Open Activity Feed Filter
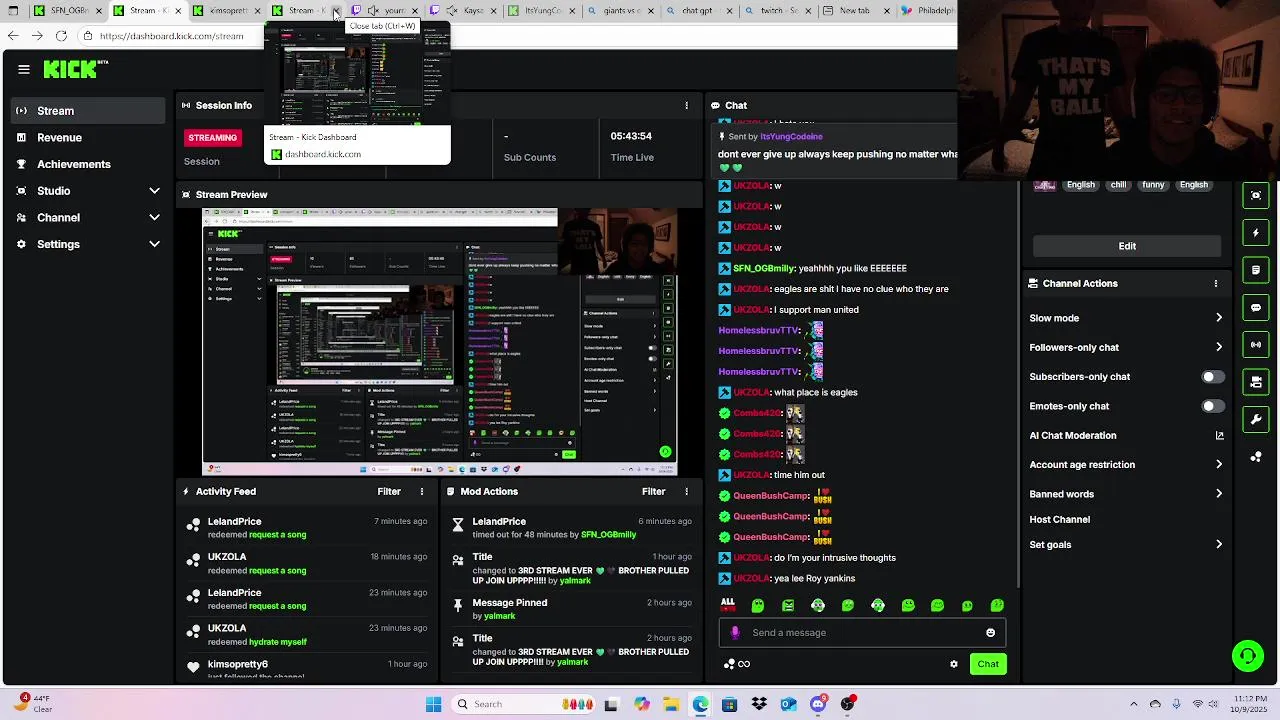The width and height of the screenshot is (1280, 720). tap(389, 491)
